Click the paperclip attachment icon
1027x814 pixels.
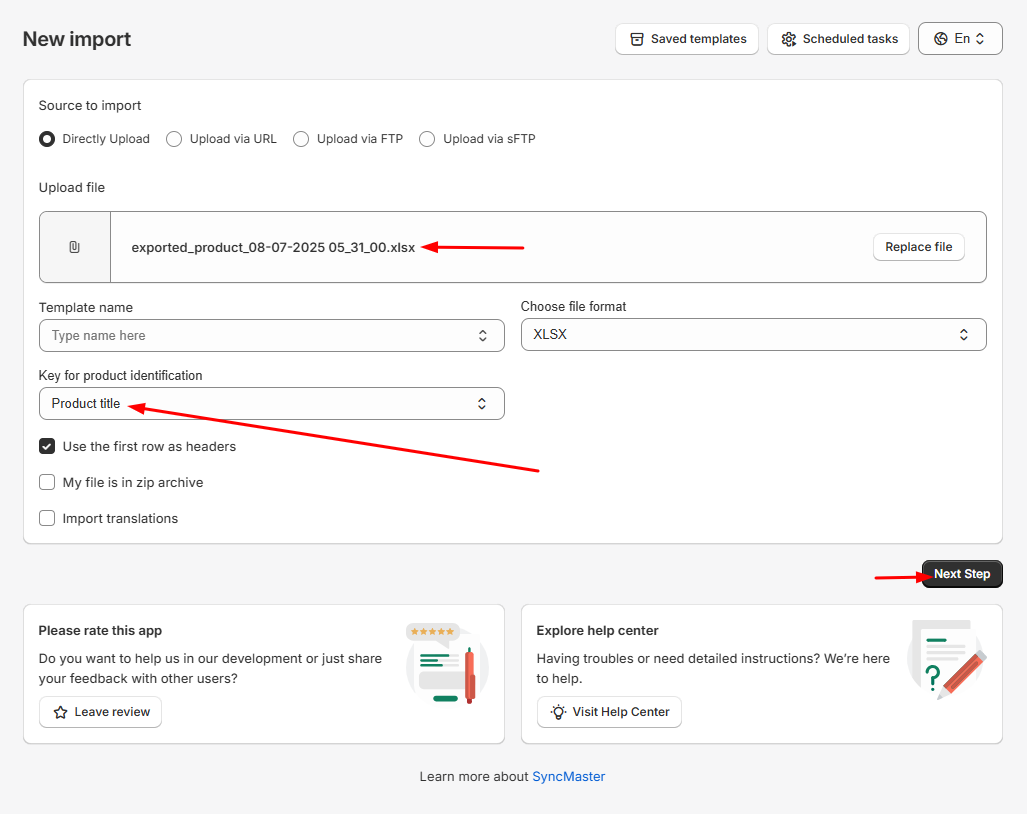(x=75, y=247)
